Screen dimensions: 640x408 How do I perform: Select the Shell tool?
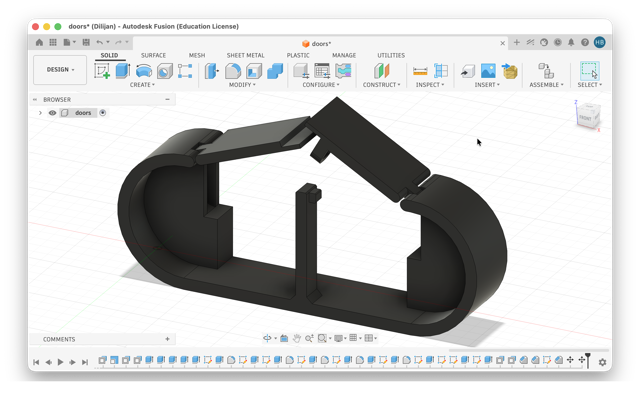(x=254, y=71)
